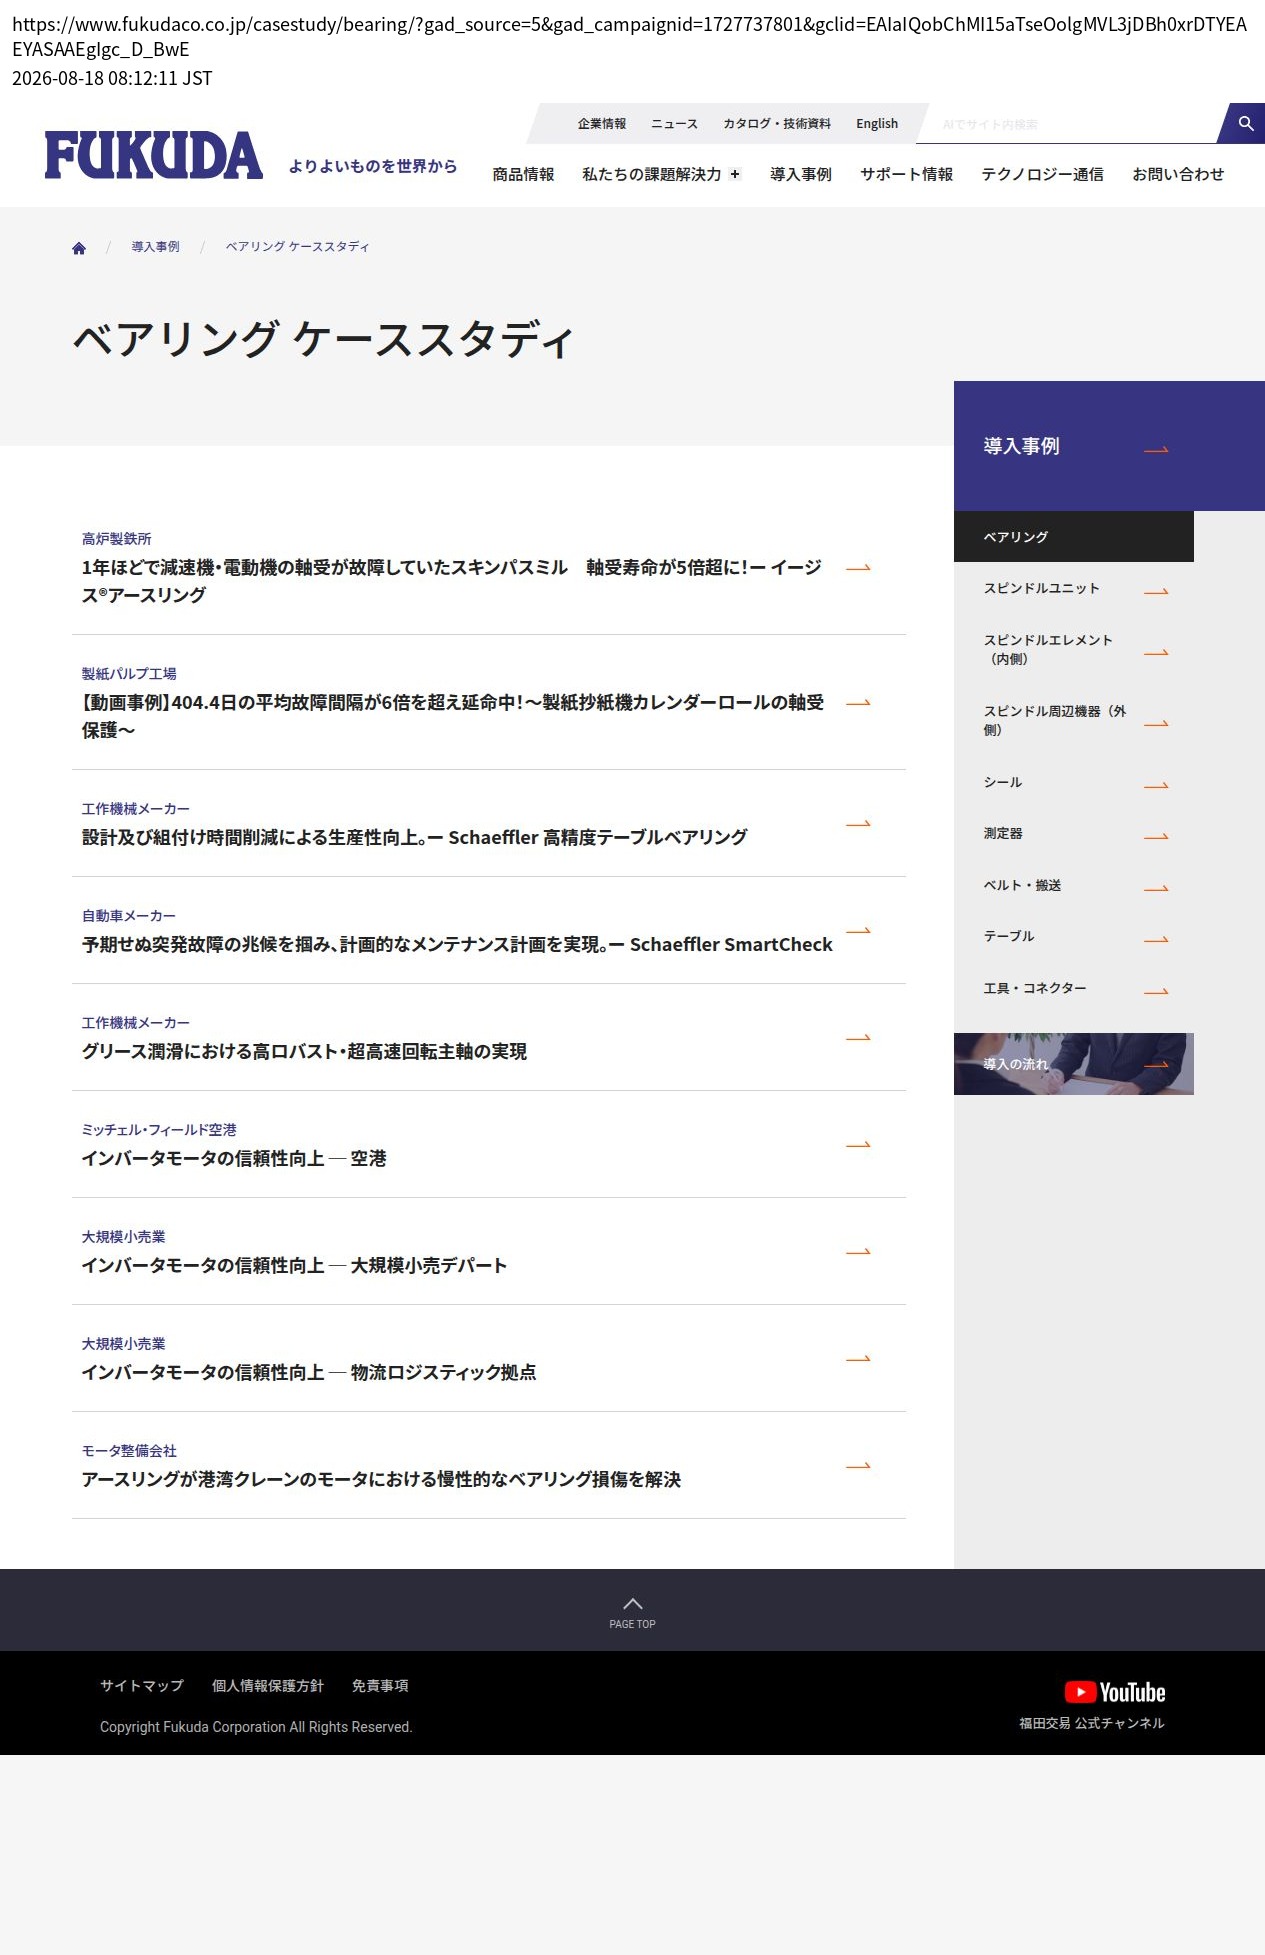Open the 商品情報 menu
Screen dimensions: 1265x1955
pos(523,174)
